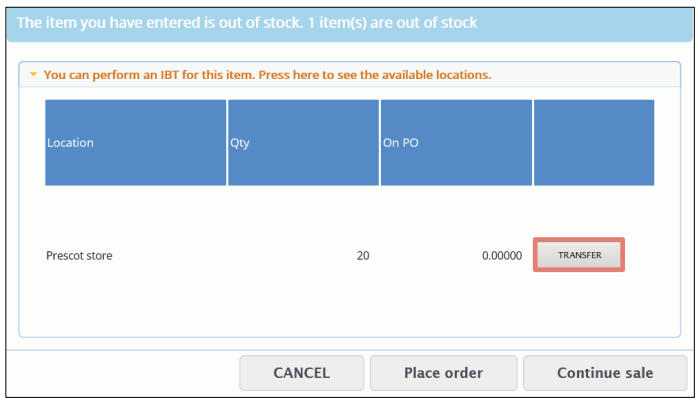698x402 pixels.
Task: Open the IBT available locations message
Action: point(267,75)
